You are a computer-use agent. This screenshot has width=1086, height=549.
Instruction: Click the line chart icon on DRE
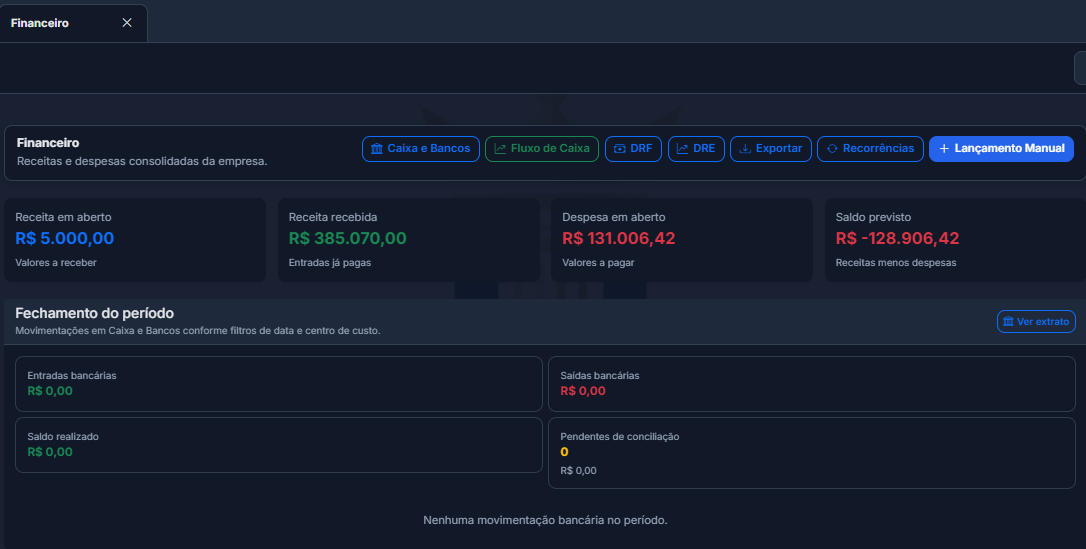point(682,149)
